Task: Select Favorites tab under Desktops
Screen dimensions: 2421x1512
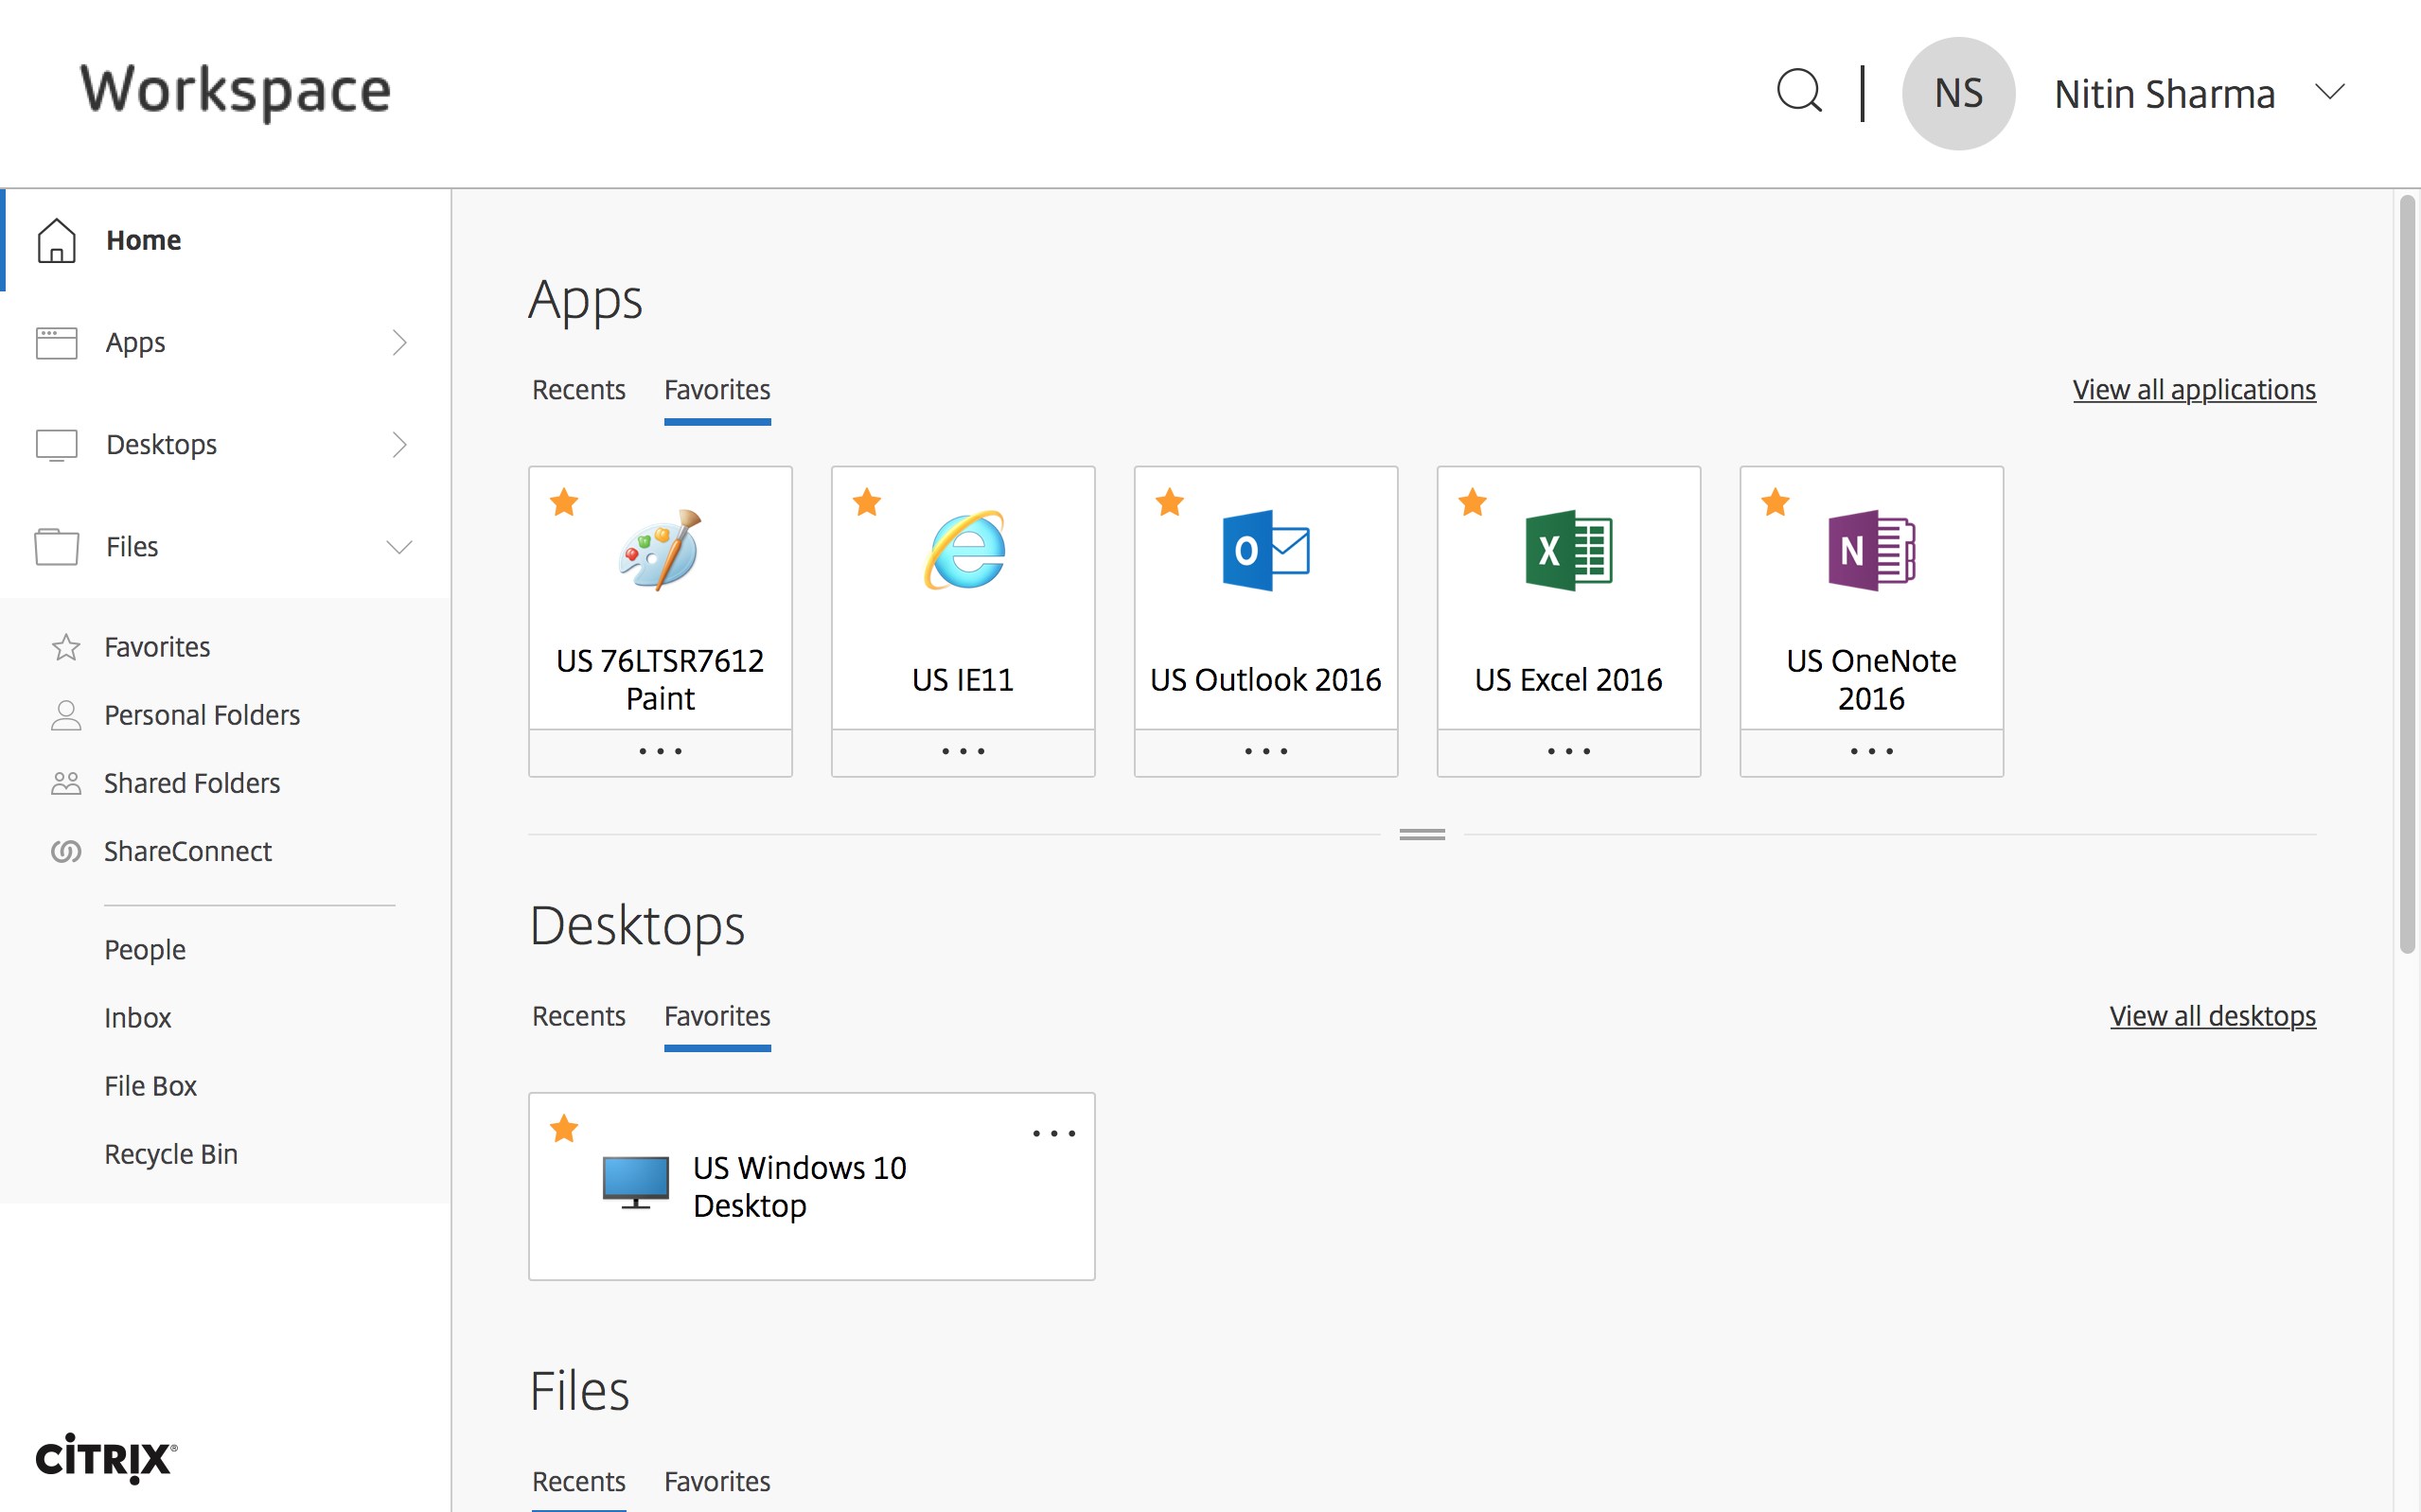Action: [717, 1015]
